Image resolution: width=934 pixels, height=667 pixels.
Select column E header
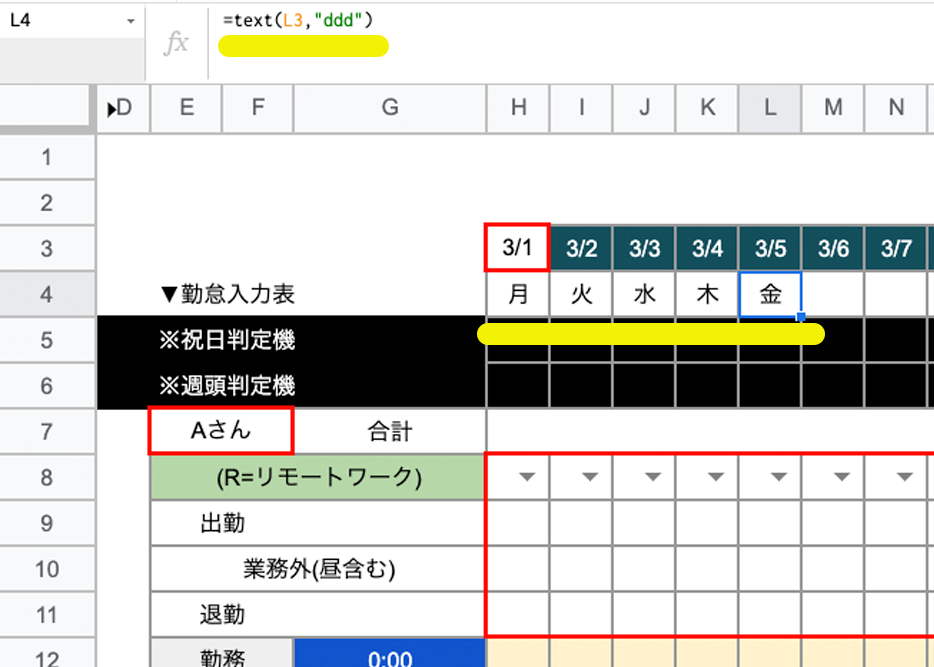pyautogui.click(x=186, y=108)
